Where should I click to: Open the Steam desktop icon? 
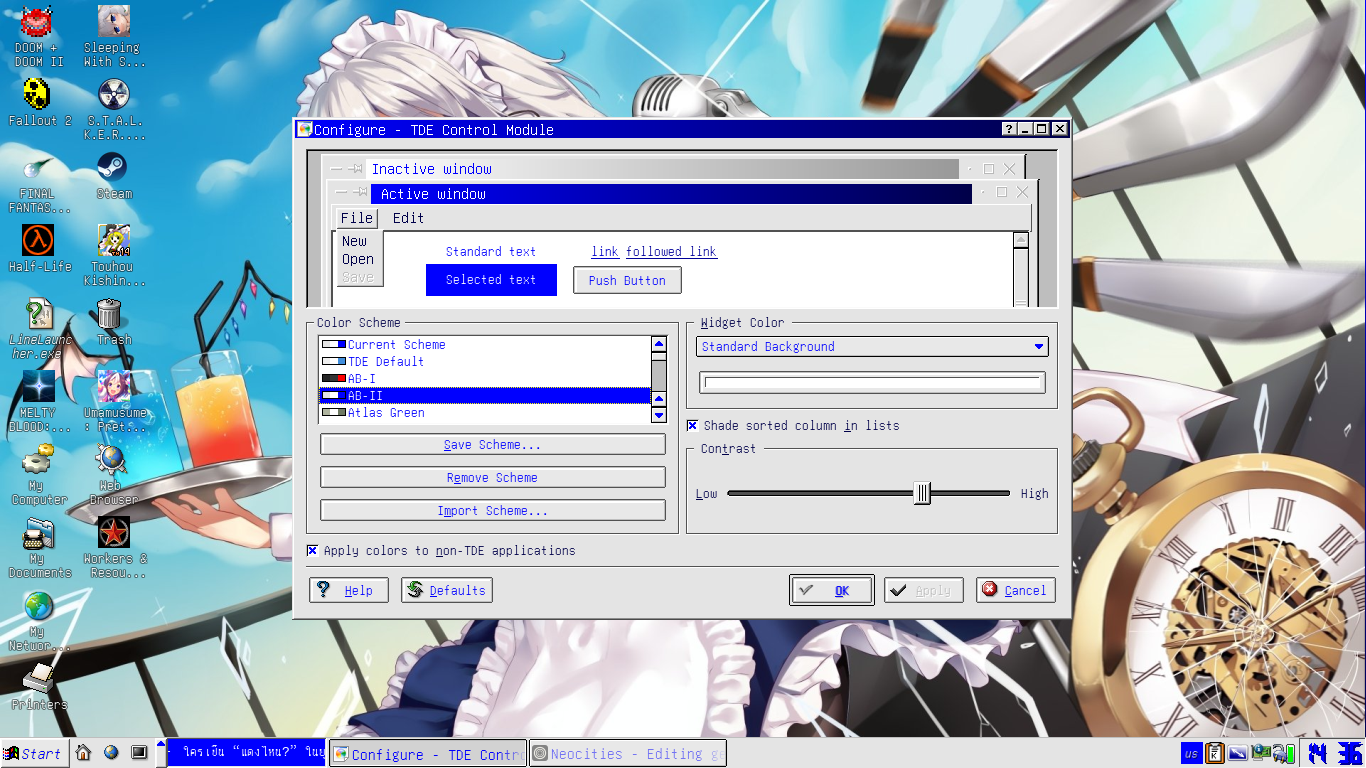pos(111,168)
